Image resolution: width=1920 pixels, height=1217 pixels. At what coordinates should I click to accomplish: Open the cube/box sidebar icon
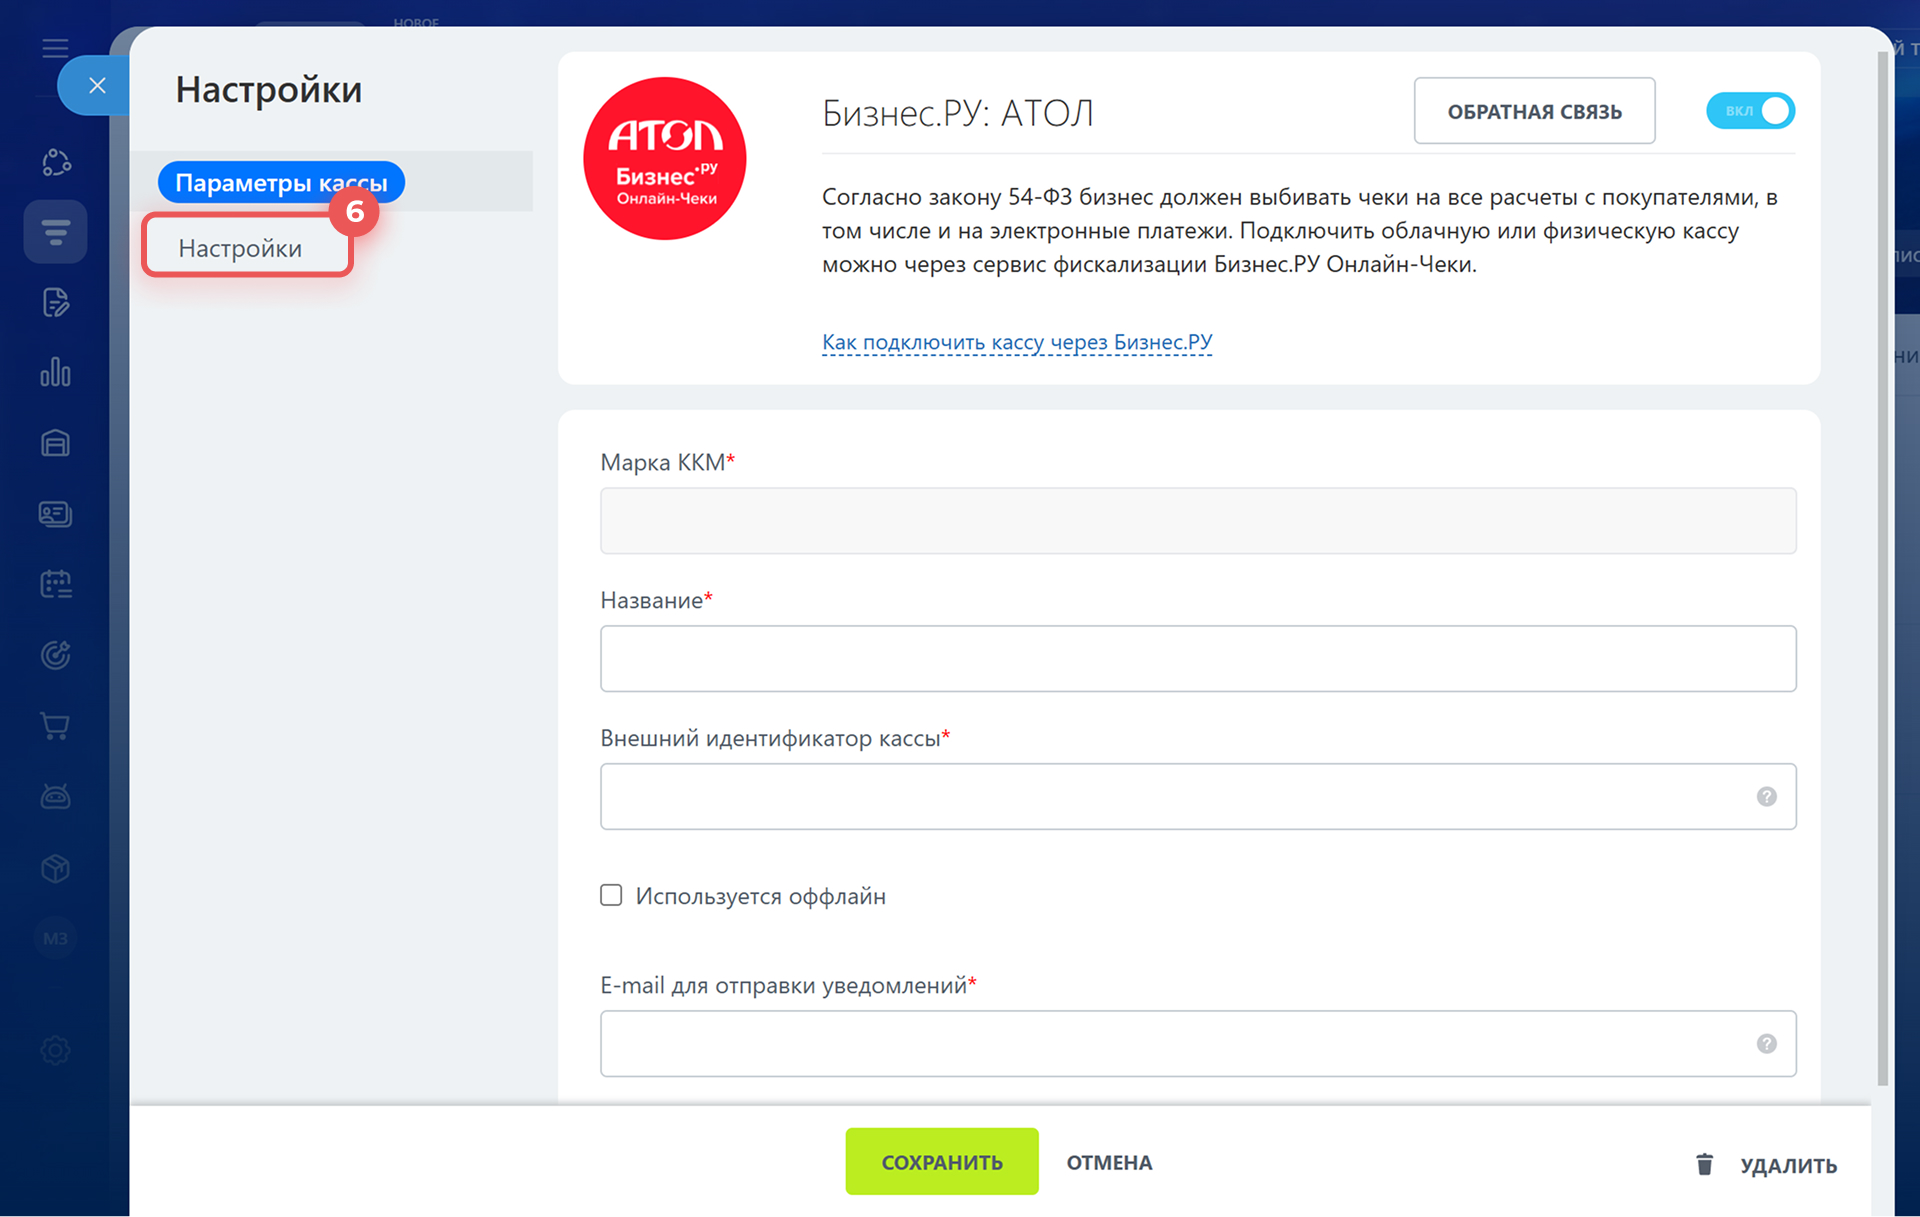coord(55,868)
